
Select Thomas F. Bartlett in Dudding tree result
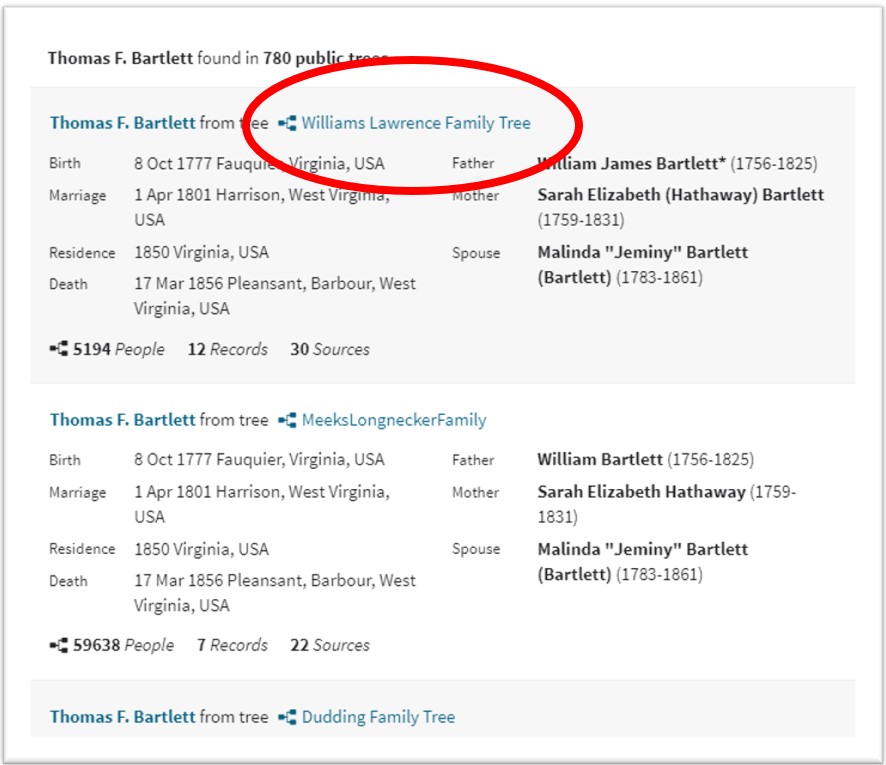pos(122,717)
